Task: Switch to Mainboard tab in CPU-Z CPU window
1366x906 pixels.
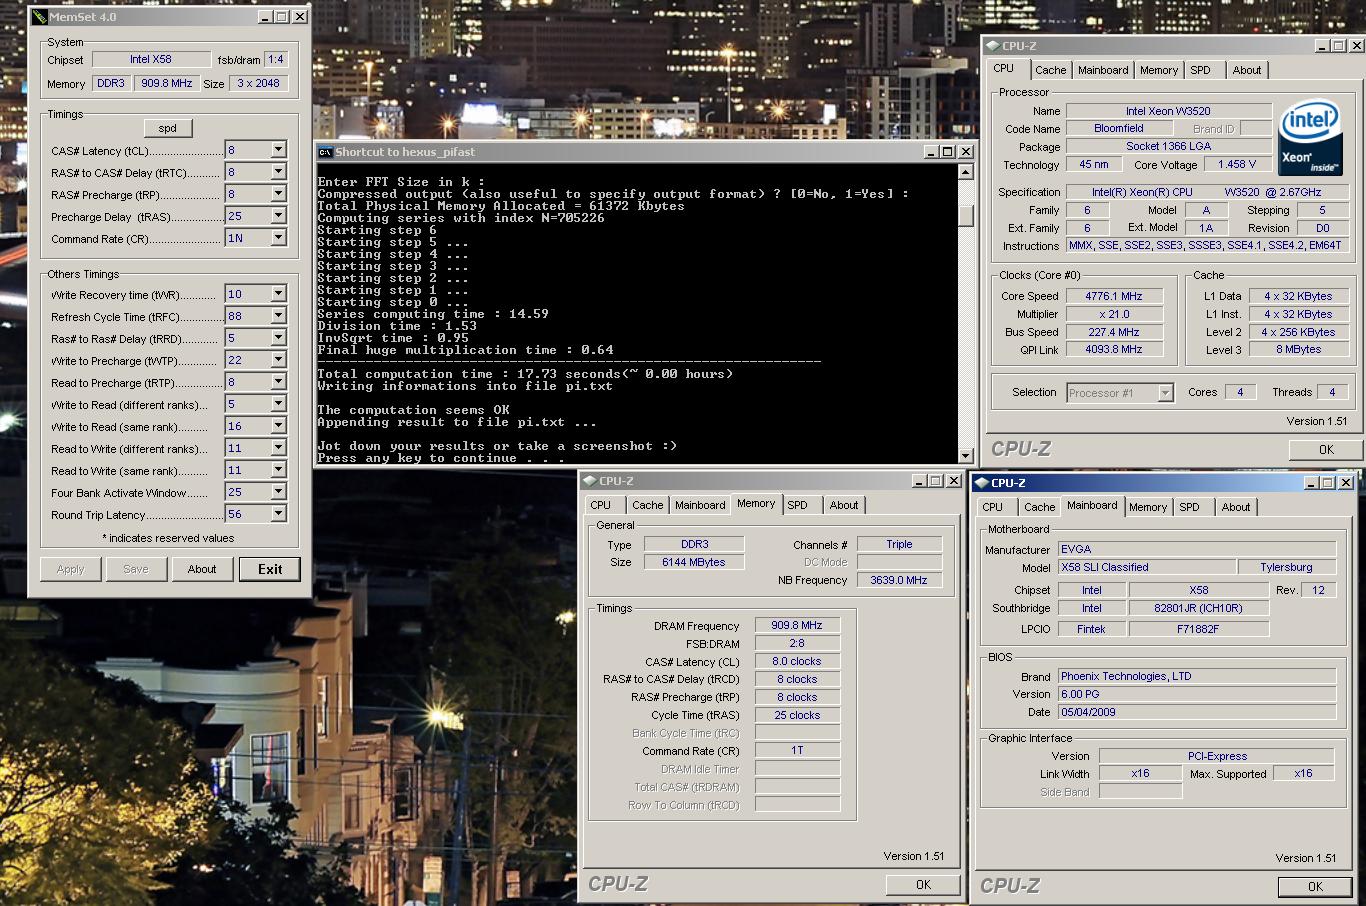Action: pyautogui.click(x=1103, y=70)
